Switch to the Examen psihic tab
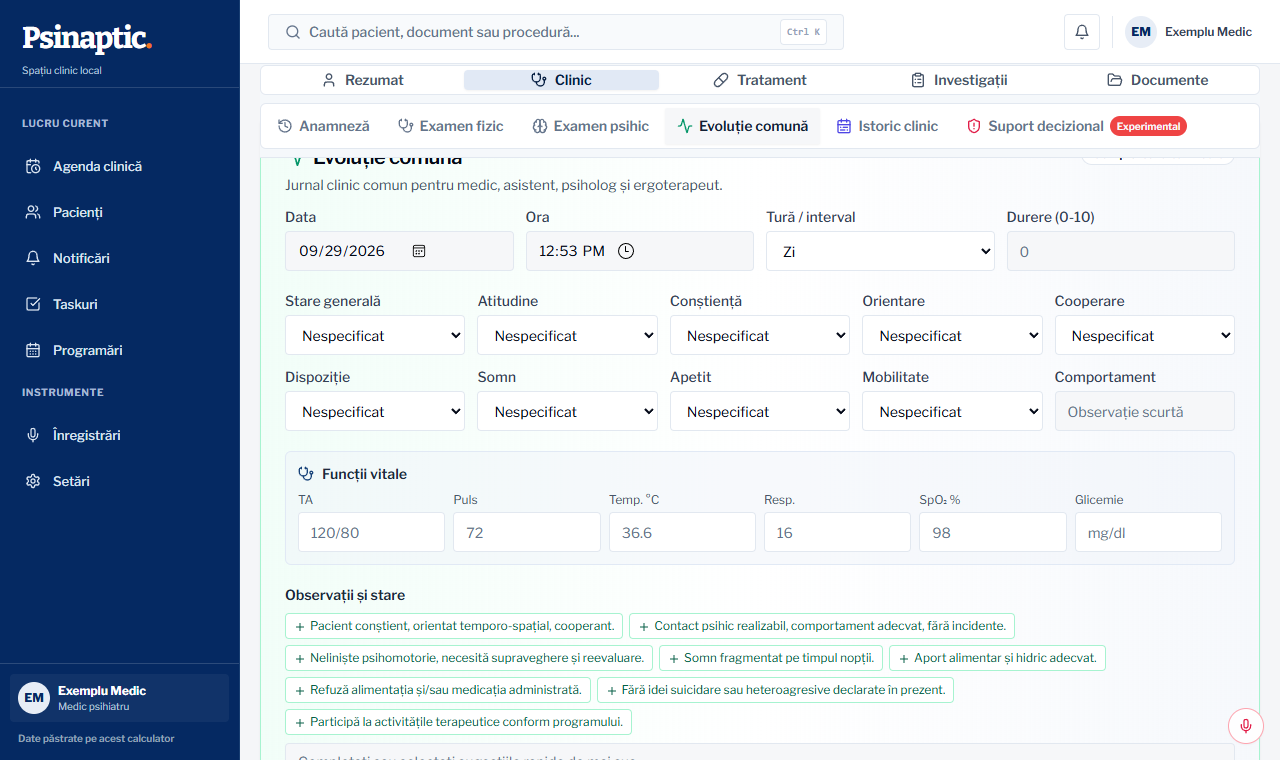Image resolution: width=1280 pixels, height=760 pixels. (590, 126)
